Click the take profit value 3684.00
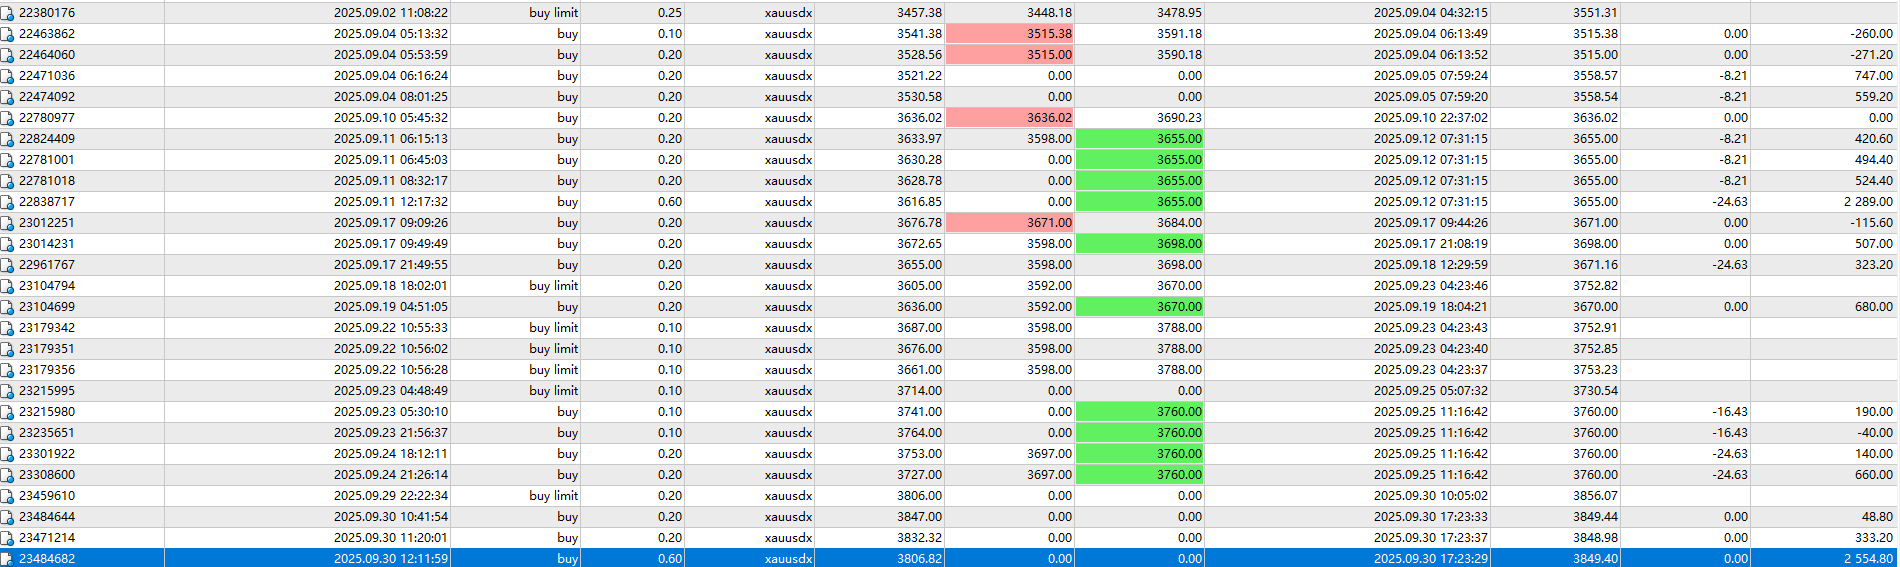Viewport: 1900px width, 567px height. (1179, 223)
